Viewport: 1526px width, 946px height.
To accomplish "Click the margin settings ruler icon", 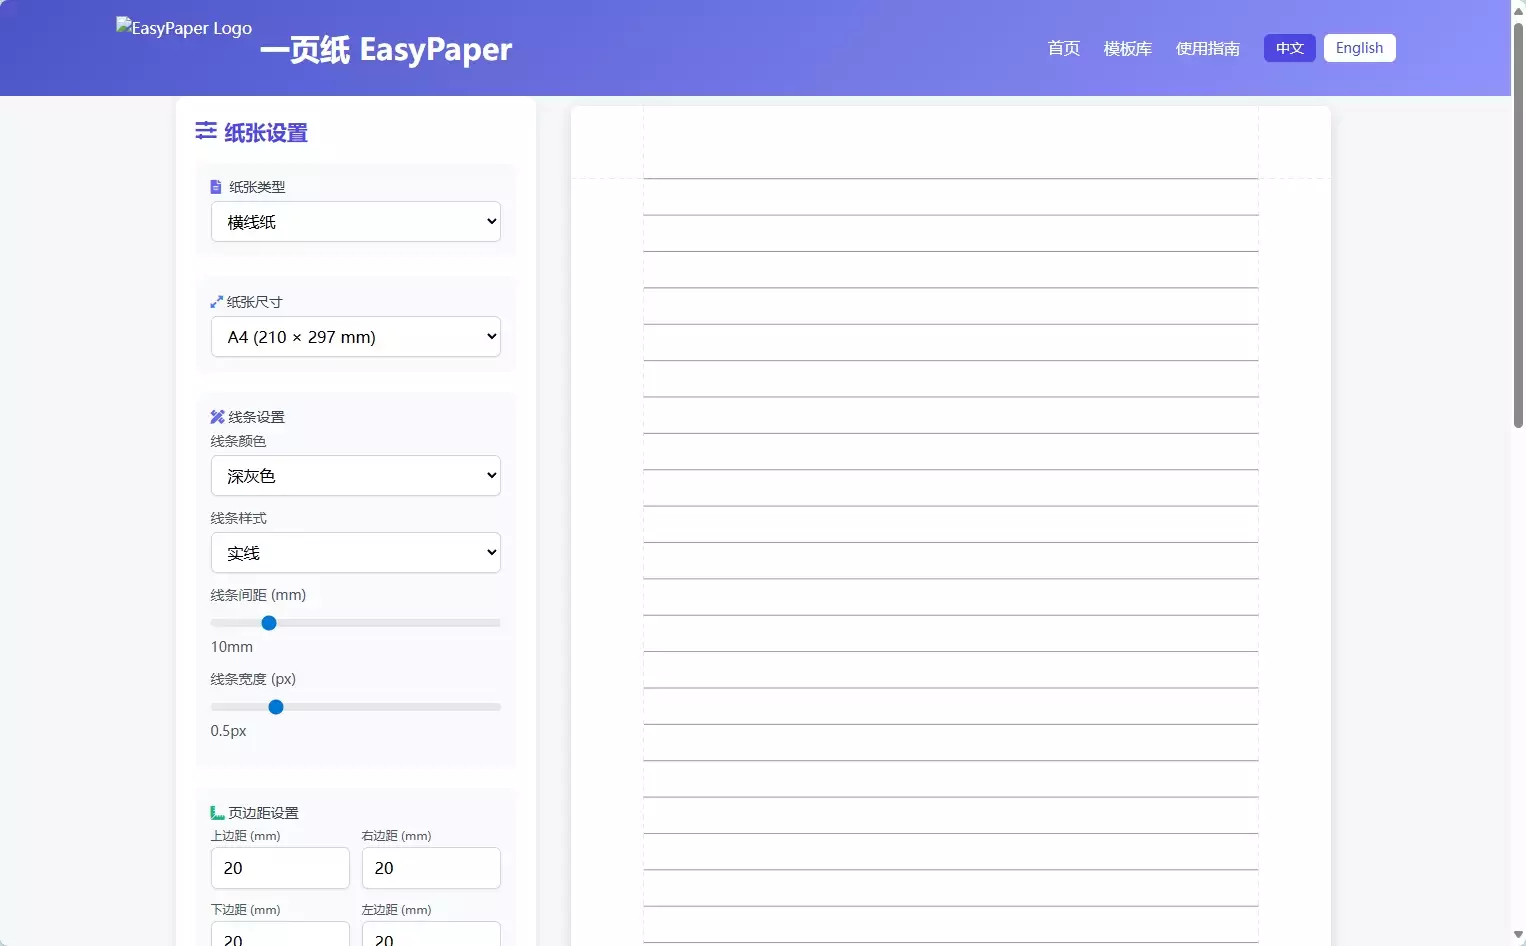I will click(217, 813).
